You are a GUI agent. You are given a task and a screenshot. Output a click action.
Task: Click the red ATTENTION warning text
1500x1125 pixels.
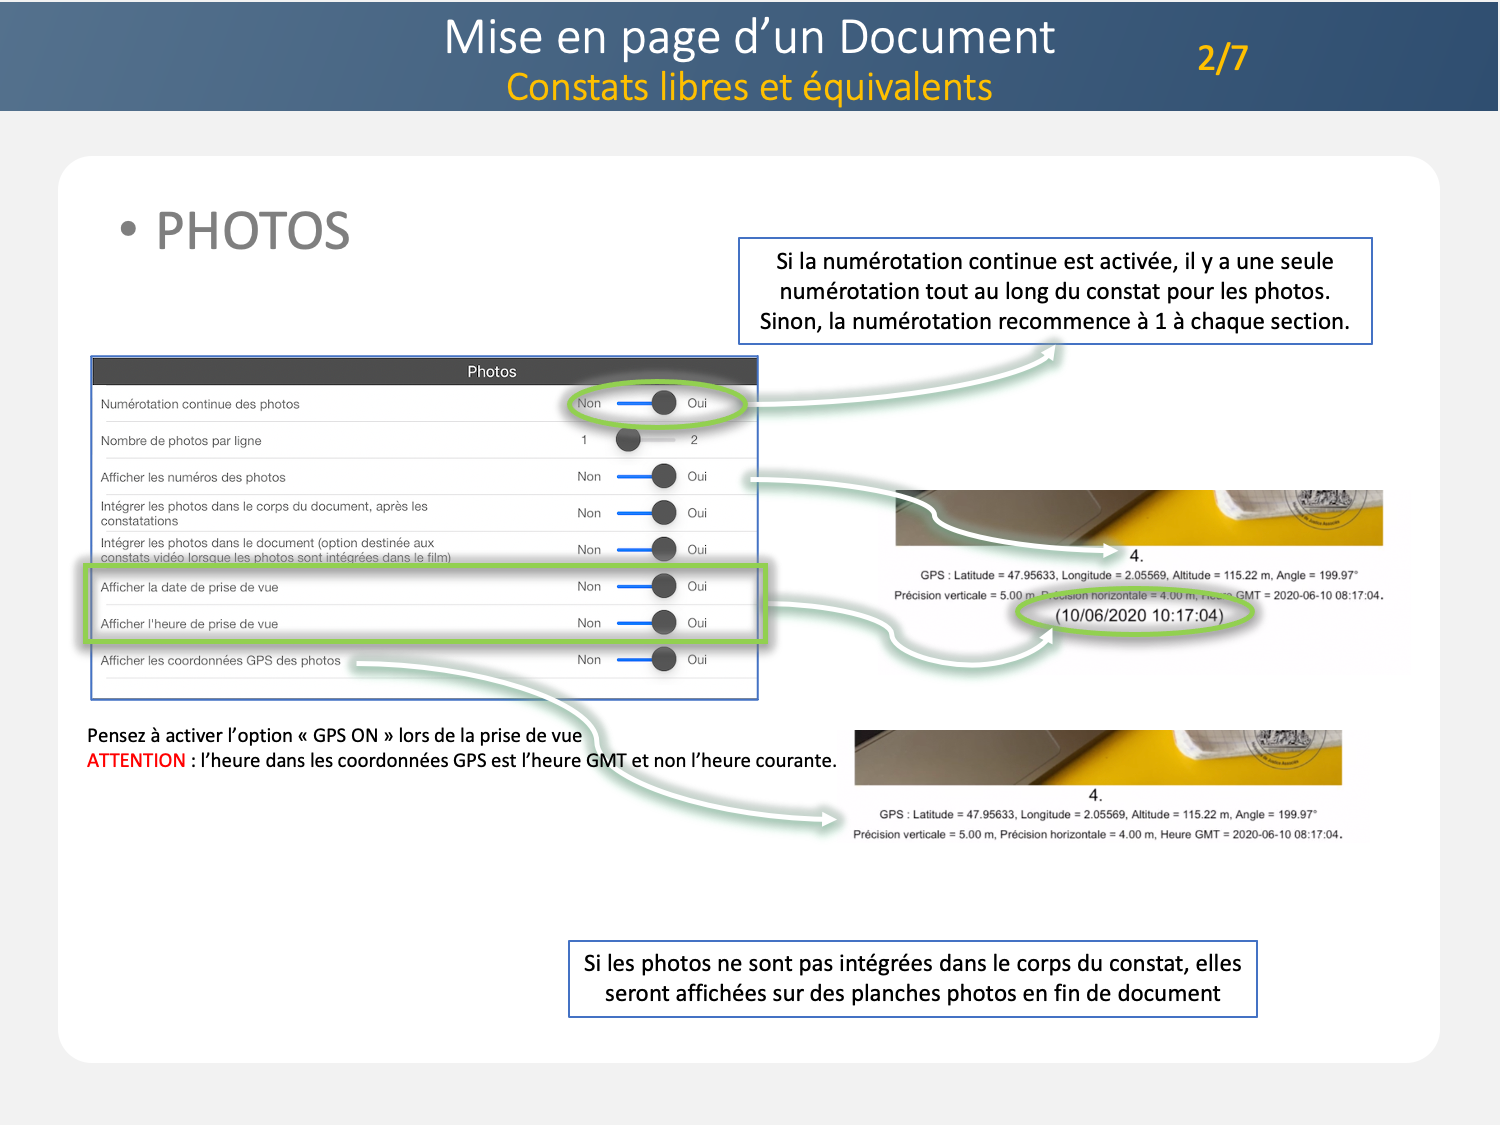point(136,761)
